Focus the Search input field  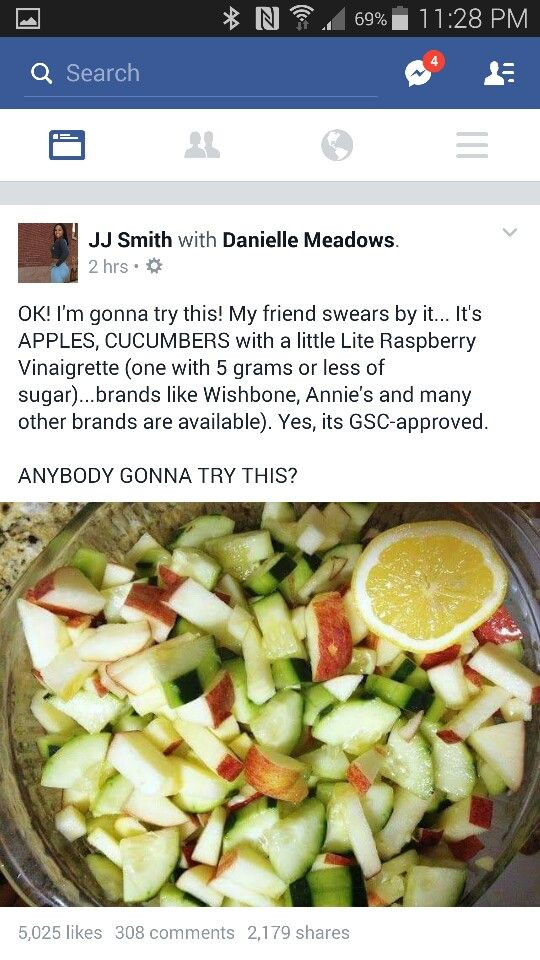[201, 73]
